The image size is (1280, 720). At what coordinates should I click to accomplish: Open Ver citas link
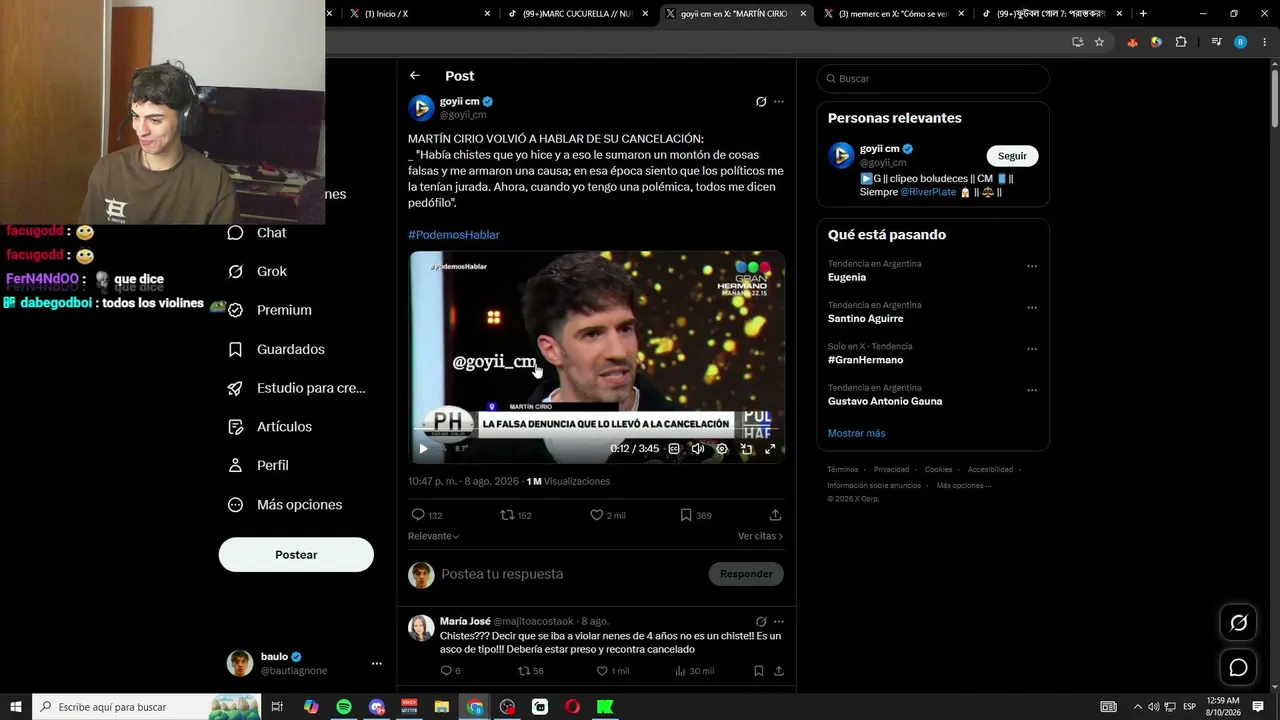tap(760, 536)
